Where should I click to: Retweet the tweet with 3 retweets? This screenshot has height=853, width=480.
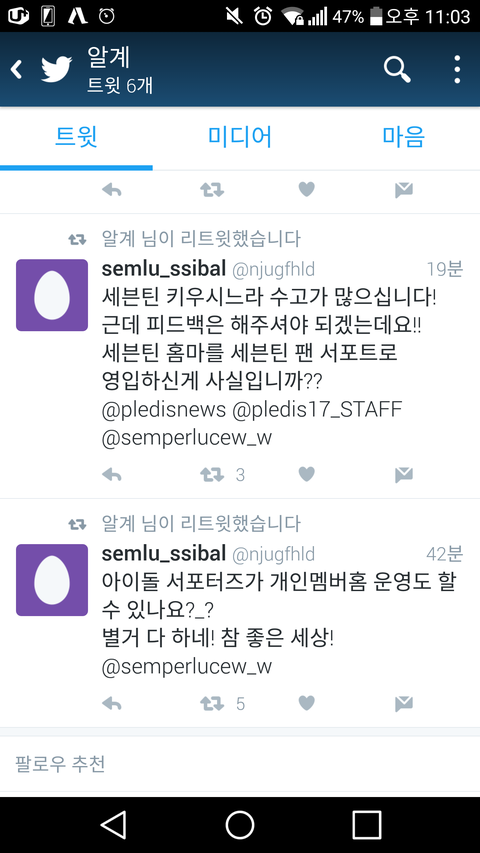212,475
